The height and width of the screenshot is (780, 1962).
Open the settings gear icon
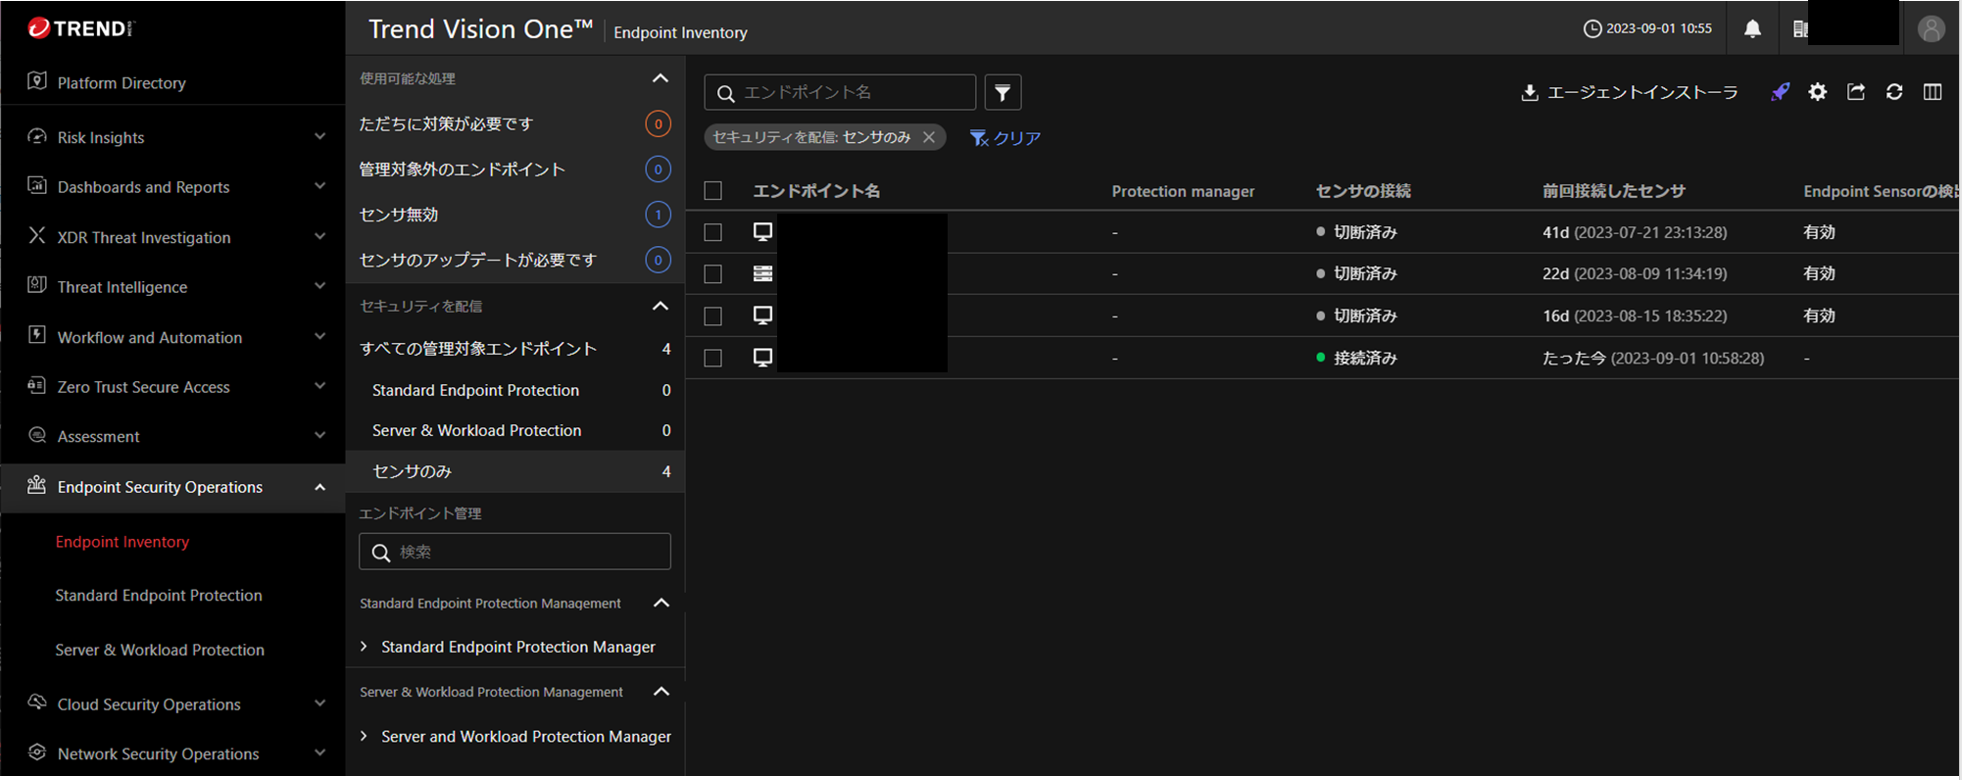[1818, 92]
